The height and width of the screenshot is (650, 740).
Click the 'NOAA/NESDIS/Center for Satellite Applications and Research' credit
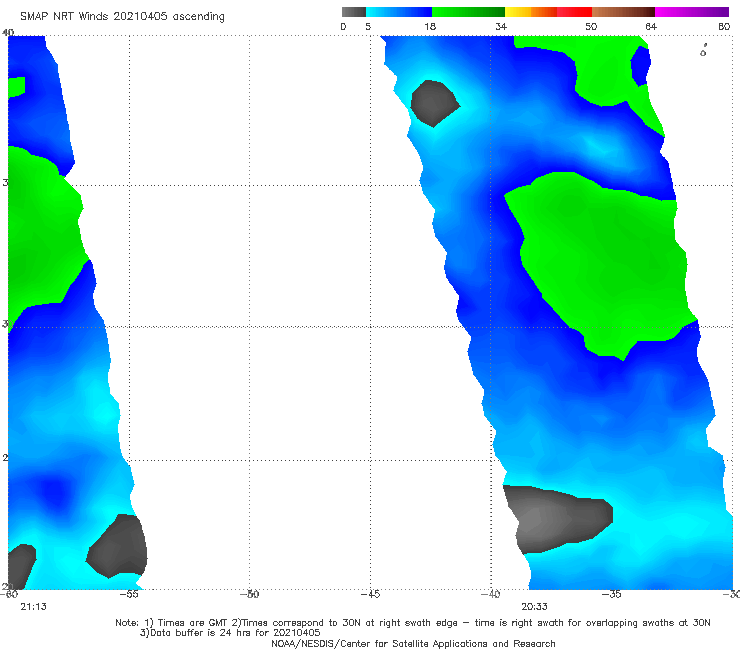click(x=413, y=643)
